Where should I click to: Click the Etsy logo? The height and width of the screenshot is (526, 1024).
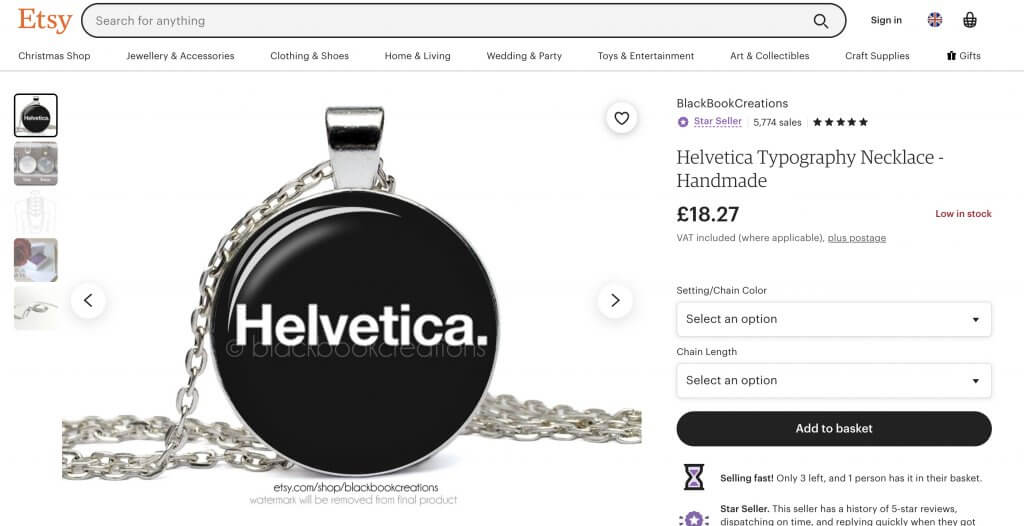(44, 20)
